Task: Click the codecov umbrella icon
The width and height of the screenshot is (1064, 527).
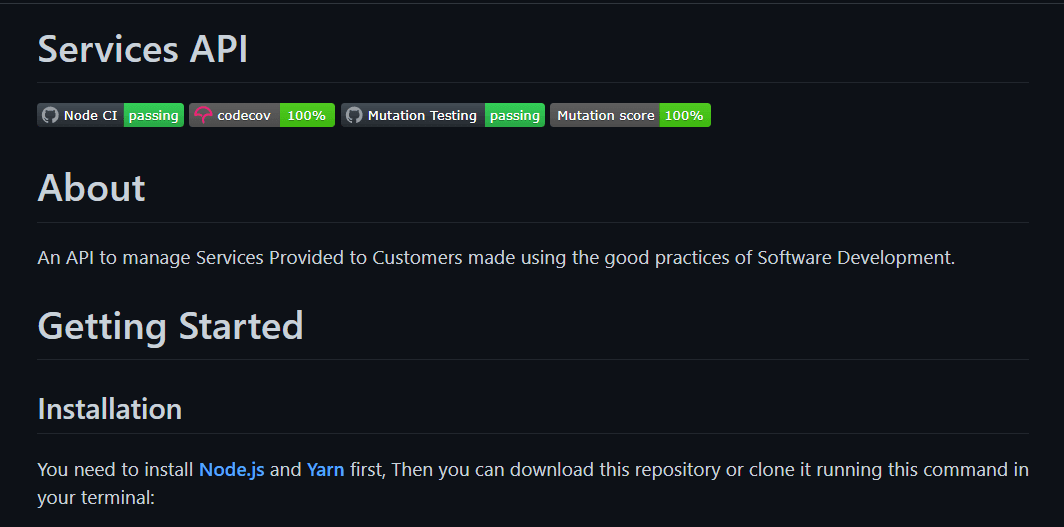Action: click(203, 115)
